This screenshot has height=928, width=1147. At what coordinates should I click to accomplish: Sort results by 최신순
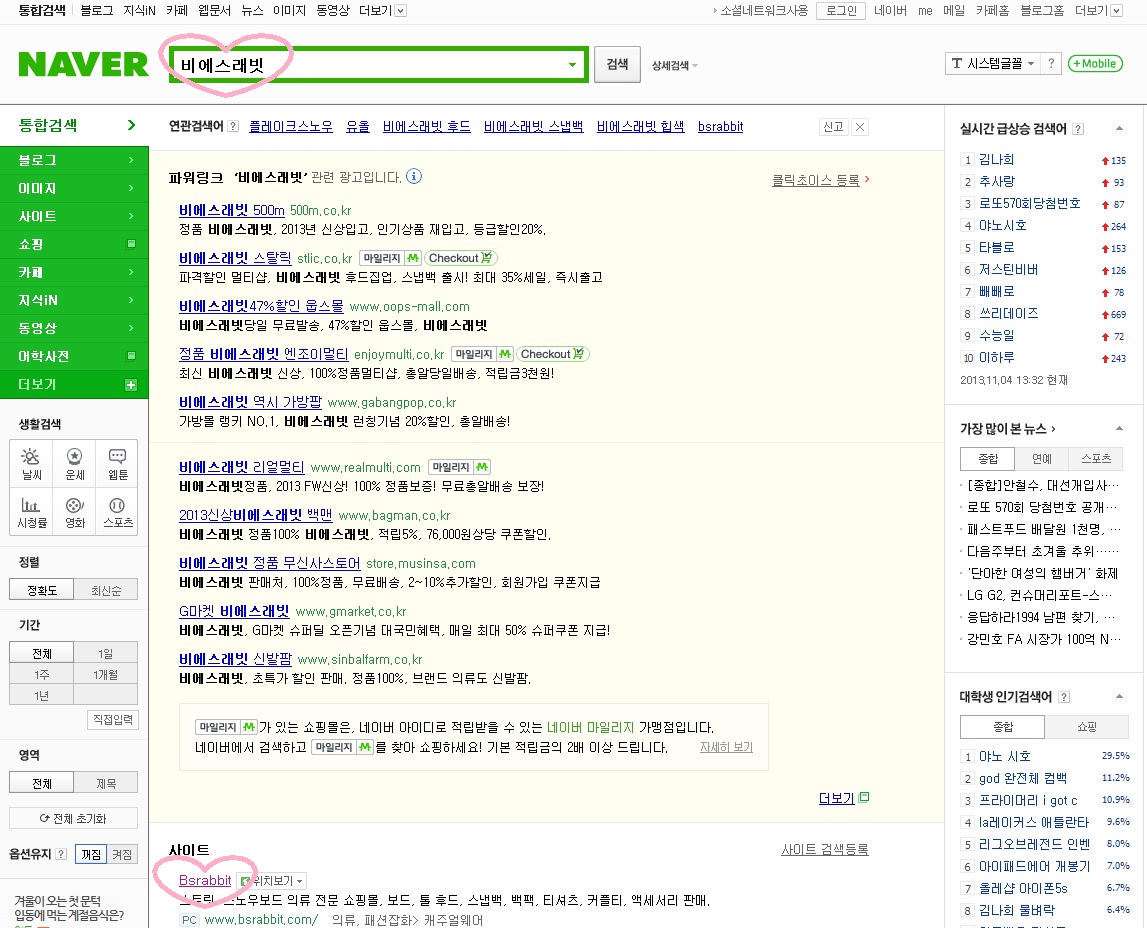point(106,589)
